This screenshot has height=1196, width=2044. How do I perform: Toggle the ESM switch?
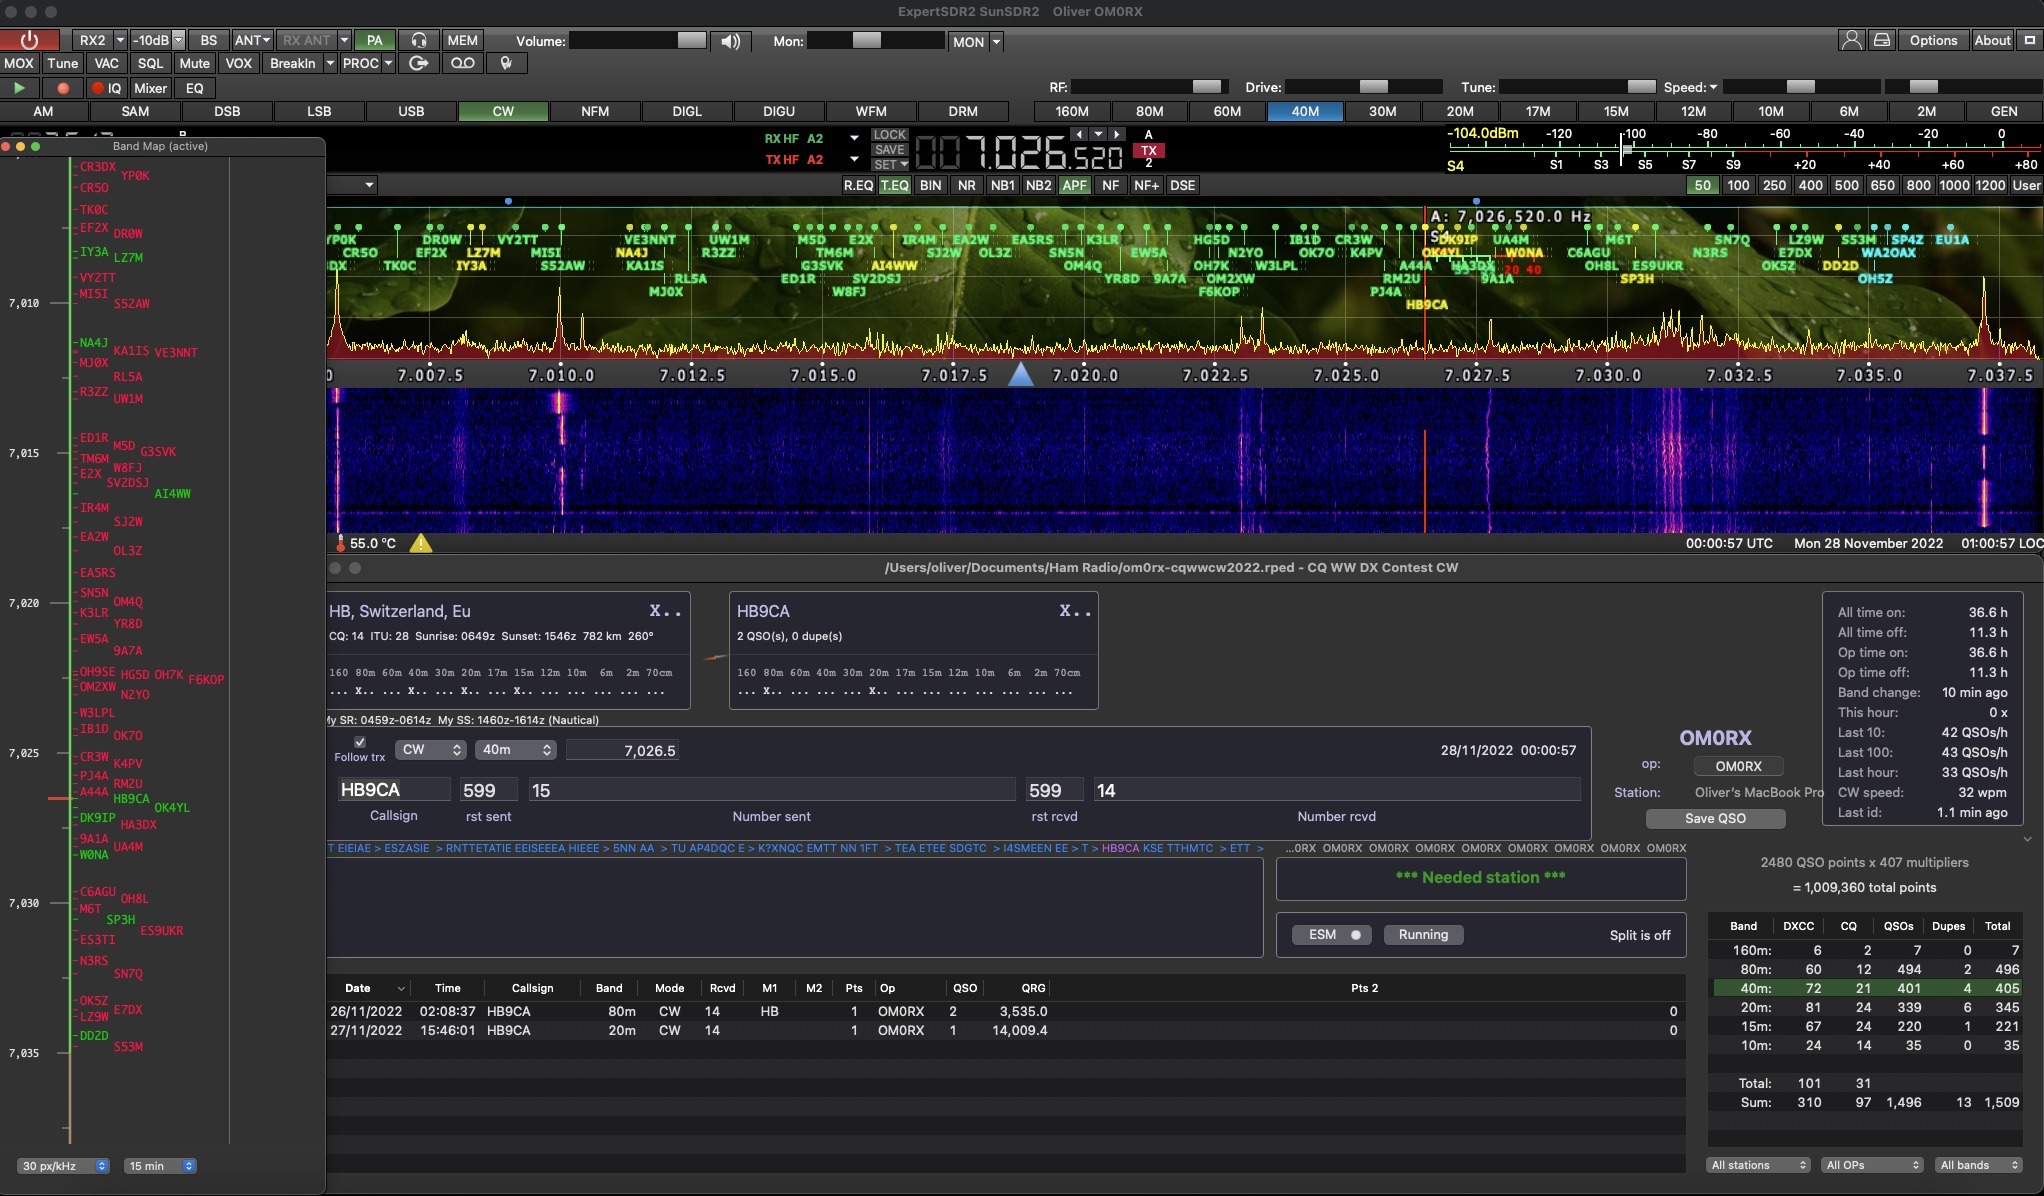[x=1333, y=934]
